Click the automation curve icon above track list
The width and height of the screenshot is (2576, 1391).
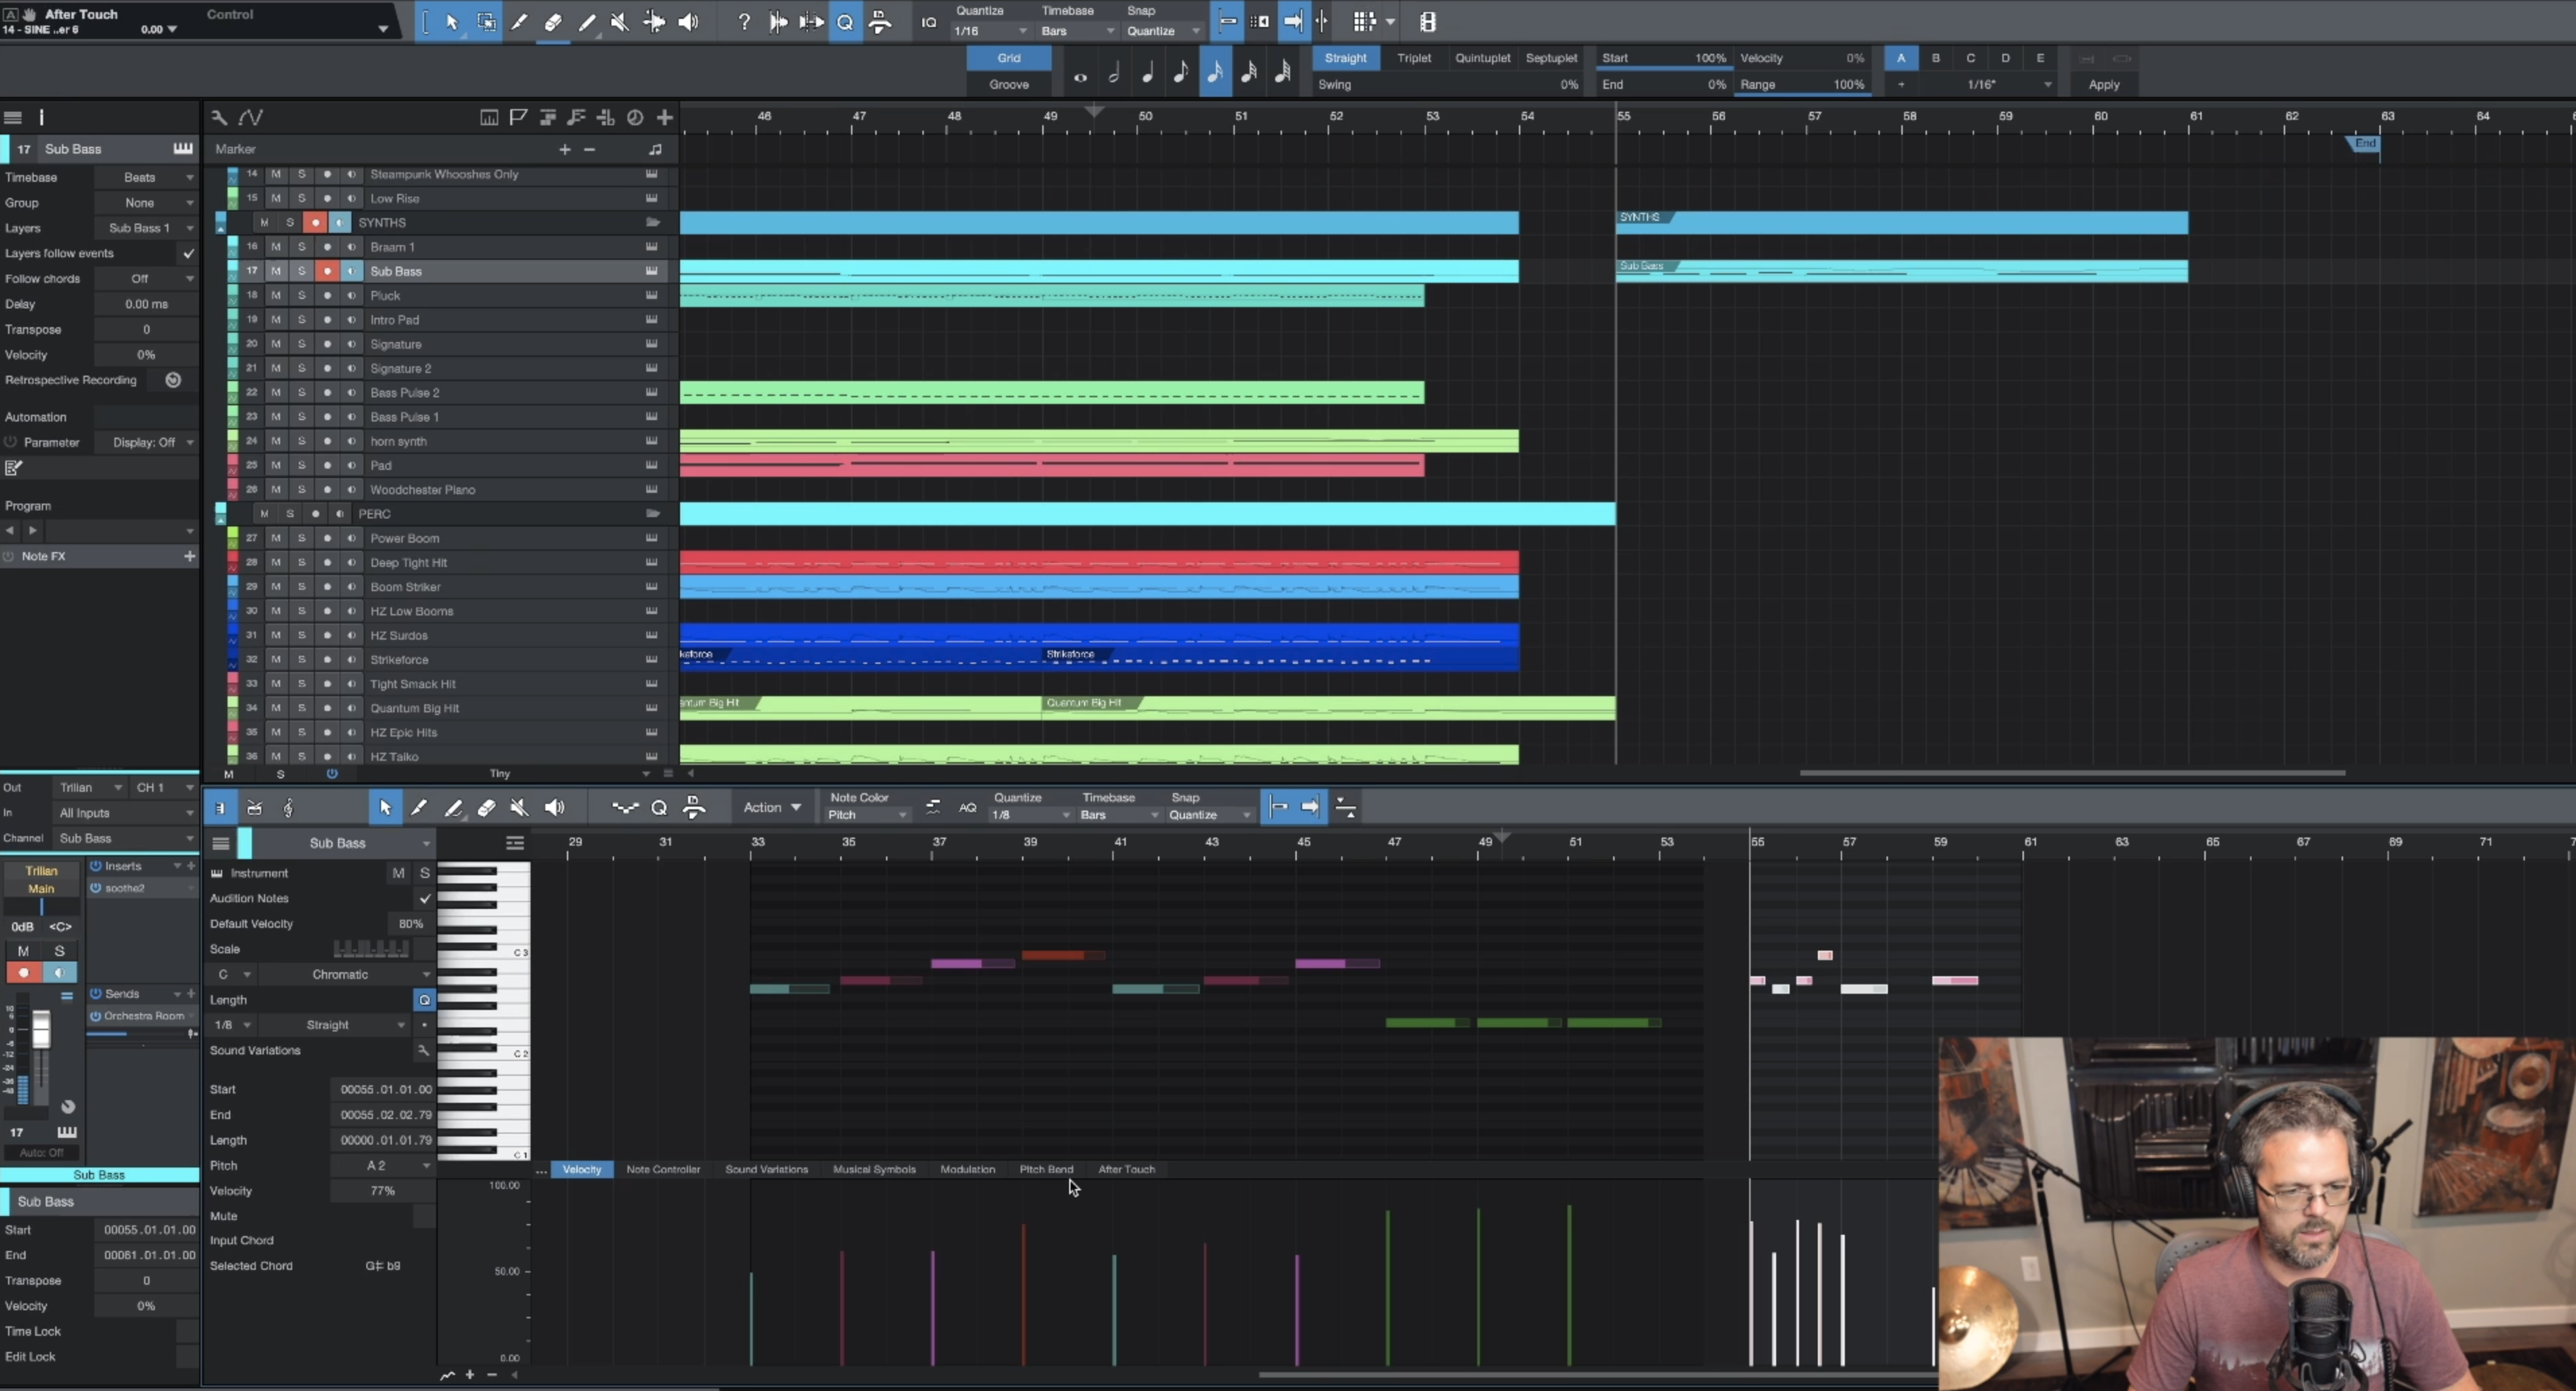pyautogui.click(x=251, y=117)
